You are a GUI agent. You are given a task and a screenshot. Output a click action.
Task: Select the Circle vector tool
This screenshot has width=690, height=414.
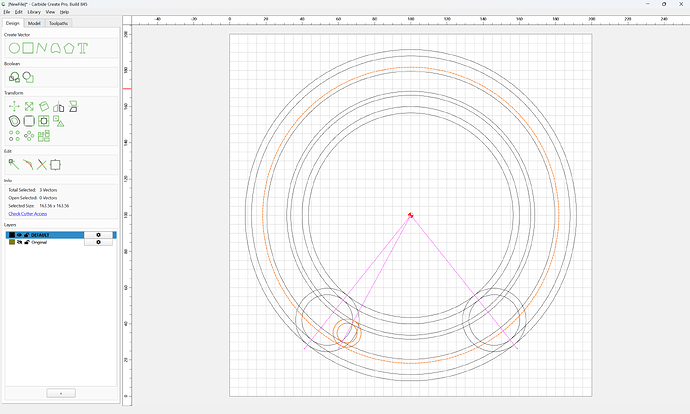[15, 48]
